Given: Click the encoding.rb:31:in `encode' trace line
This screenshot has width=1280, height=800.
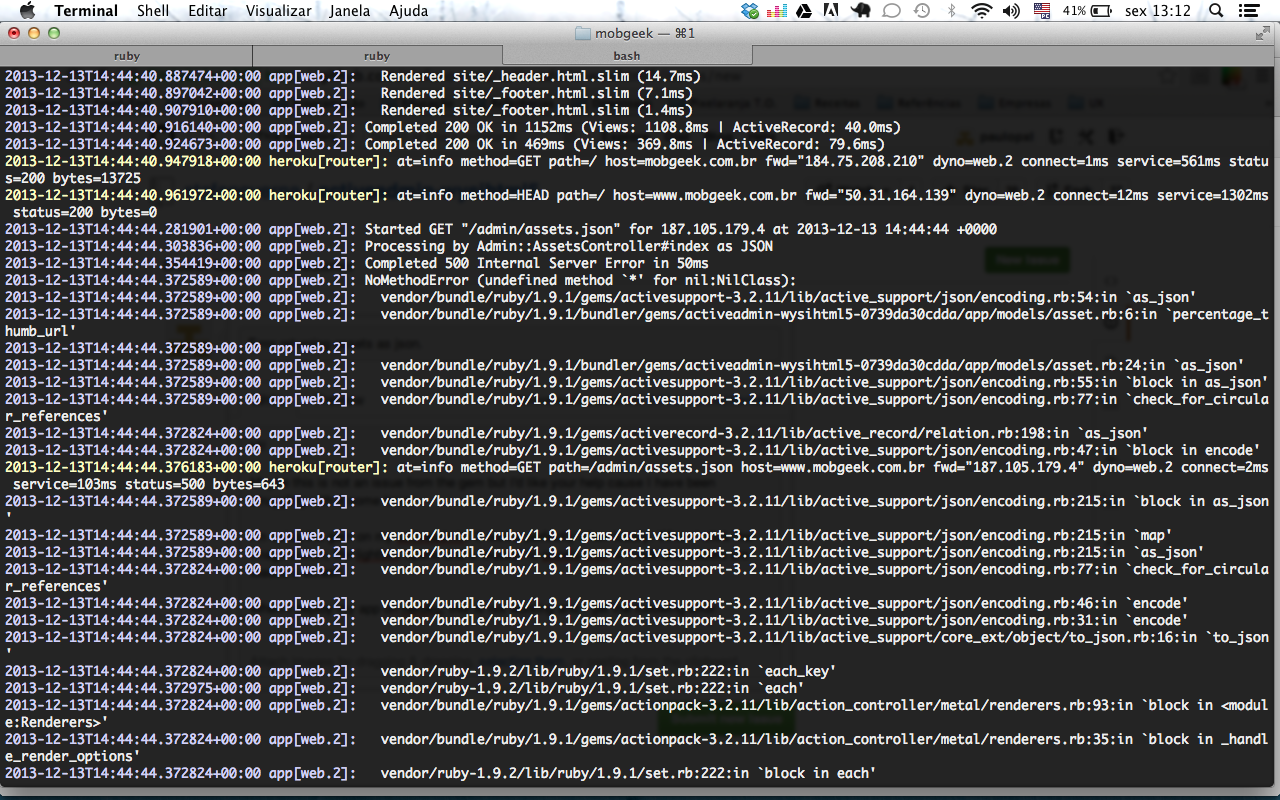Looking at the screenshot, I should pyautogui.click(x=597, y=620).
